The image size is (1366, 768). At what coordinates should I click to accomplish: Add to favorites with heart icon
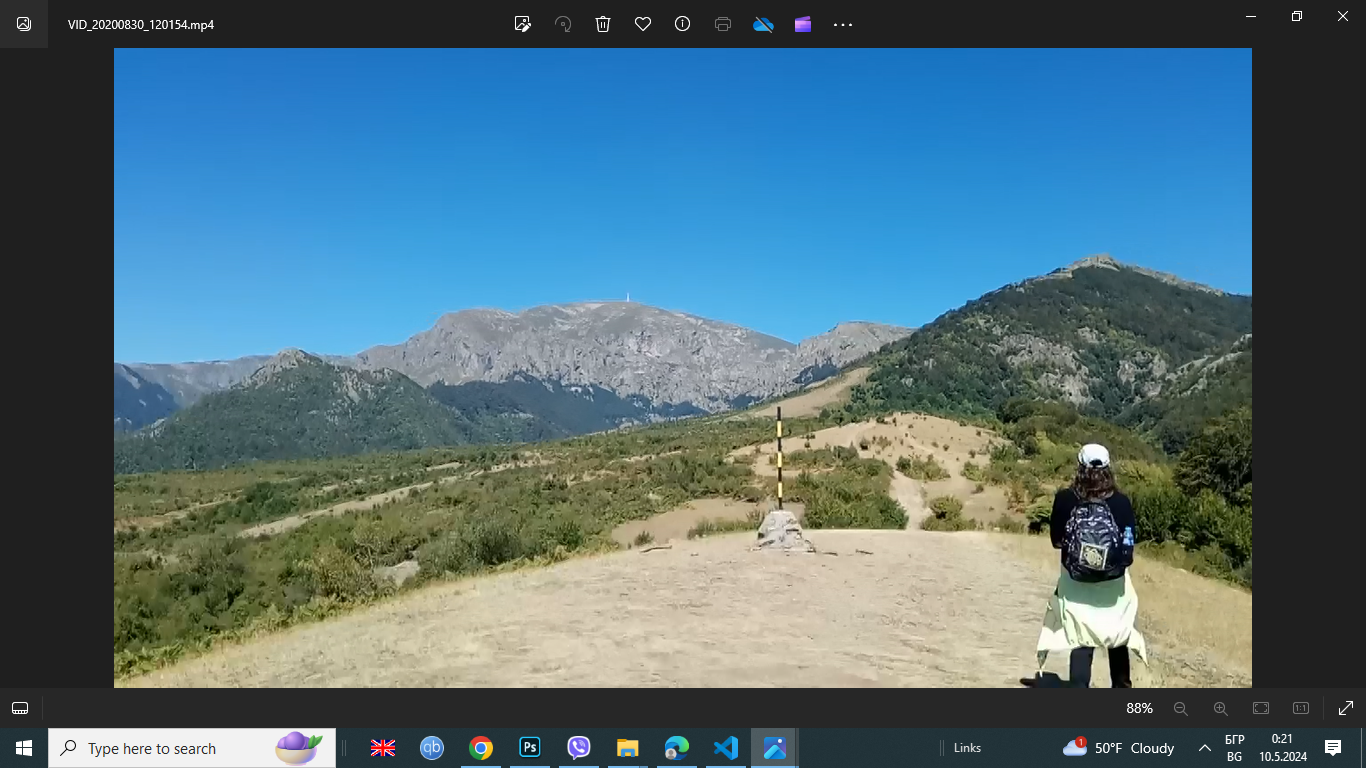(643, 24)
